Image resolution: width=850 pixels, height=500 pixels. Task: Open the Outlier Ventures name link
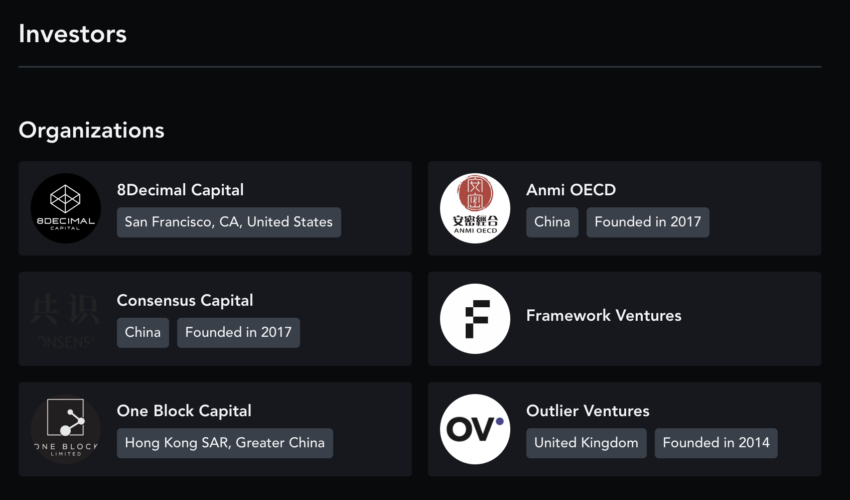tap(588, 411)
